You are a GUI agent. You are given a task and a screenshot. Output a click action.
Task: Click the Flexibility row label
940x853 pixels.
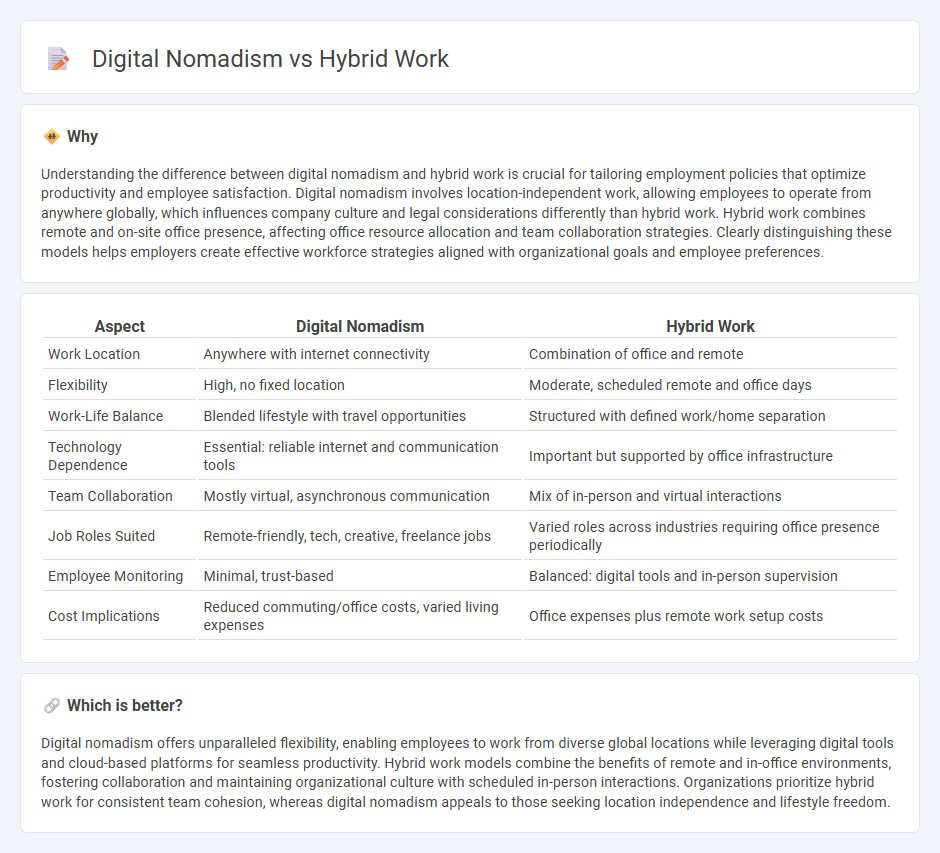click(78, 385)
